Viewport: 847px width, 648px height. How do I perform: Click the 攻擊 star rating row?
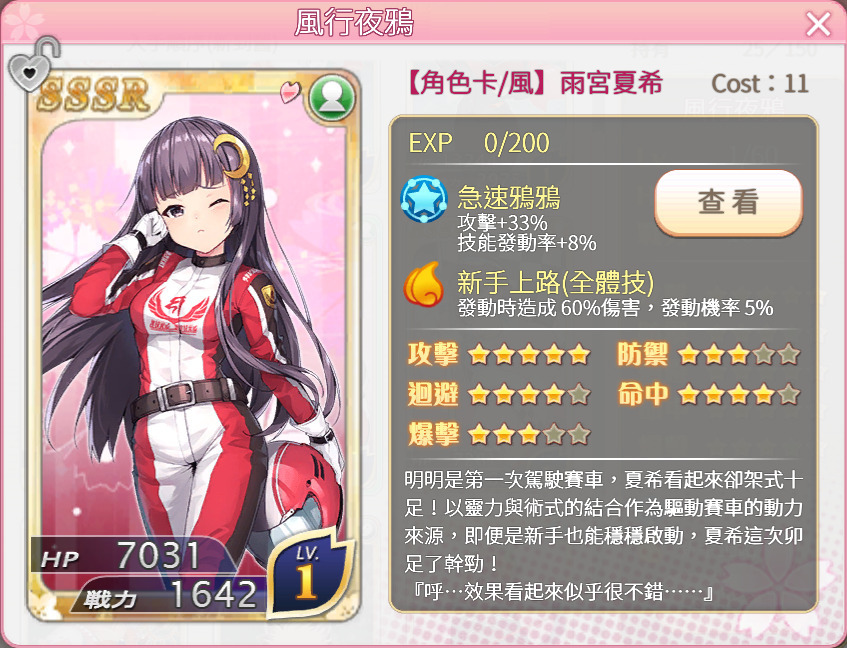[x=499, y=354]
